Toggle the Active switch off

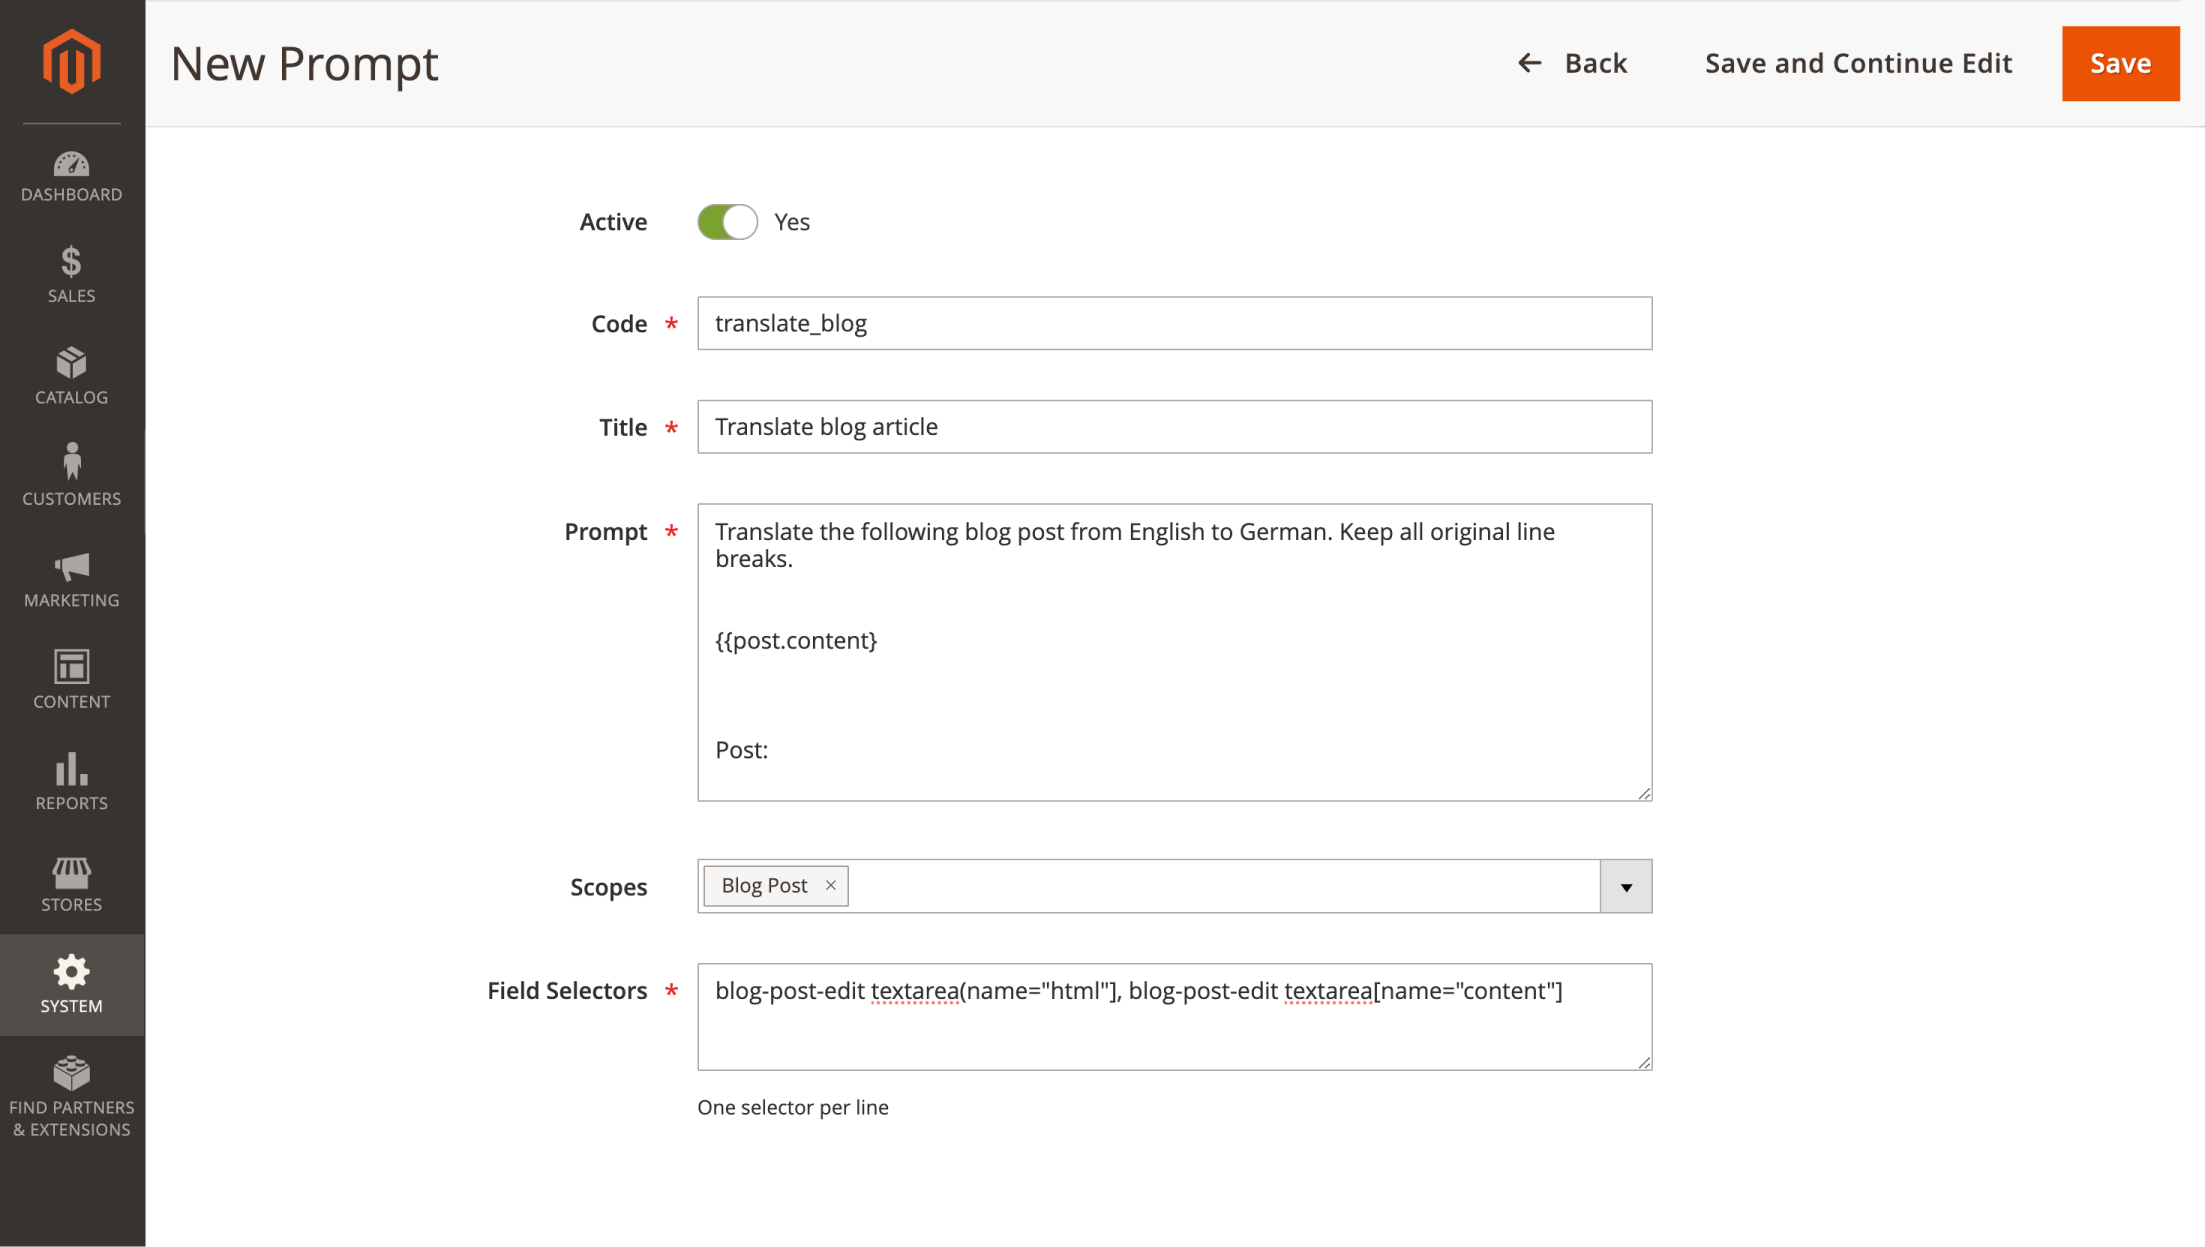pyautogui.click(x=727, y=222)
